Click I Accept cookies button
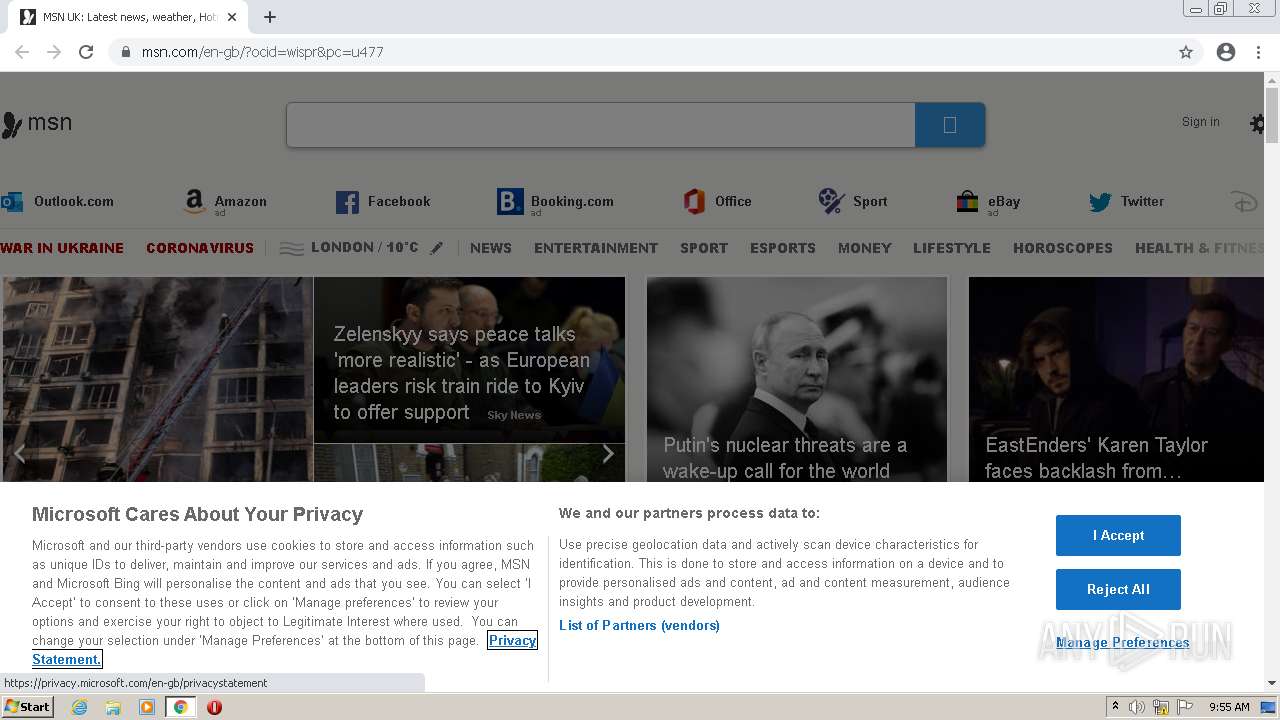The width and height of the screenshot is (1280, 720). 1118,536
